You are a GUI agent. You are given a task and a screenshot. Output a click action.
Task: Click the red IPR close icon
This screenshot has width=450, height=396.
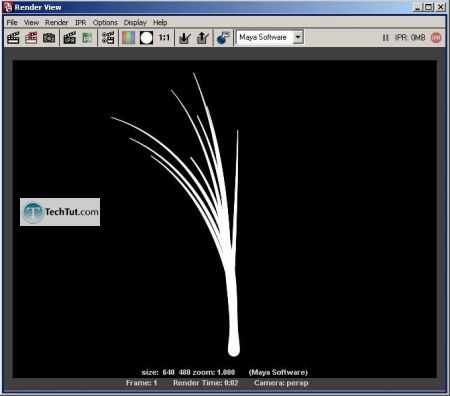[436, 38]
